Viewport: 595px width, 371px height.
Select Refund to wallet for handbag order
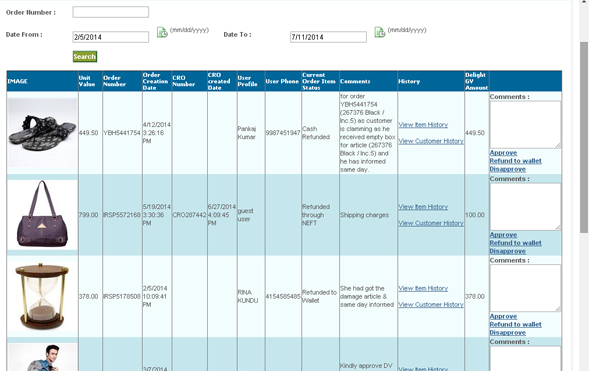515,243
